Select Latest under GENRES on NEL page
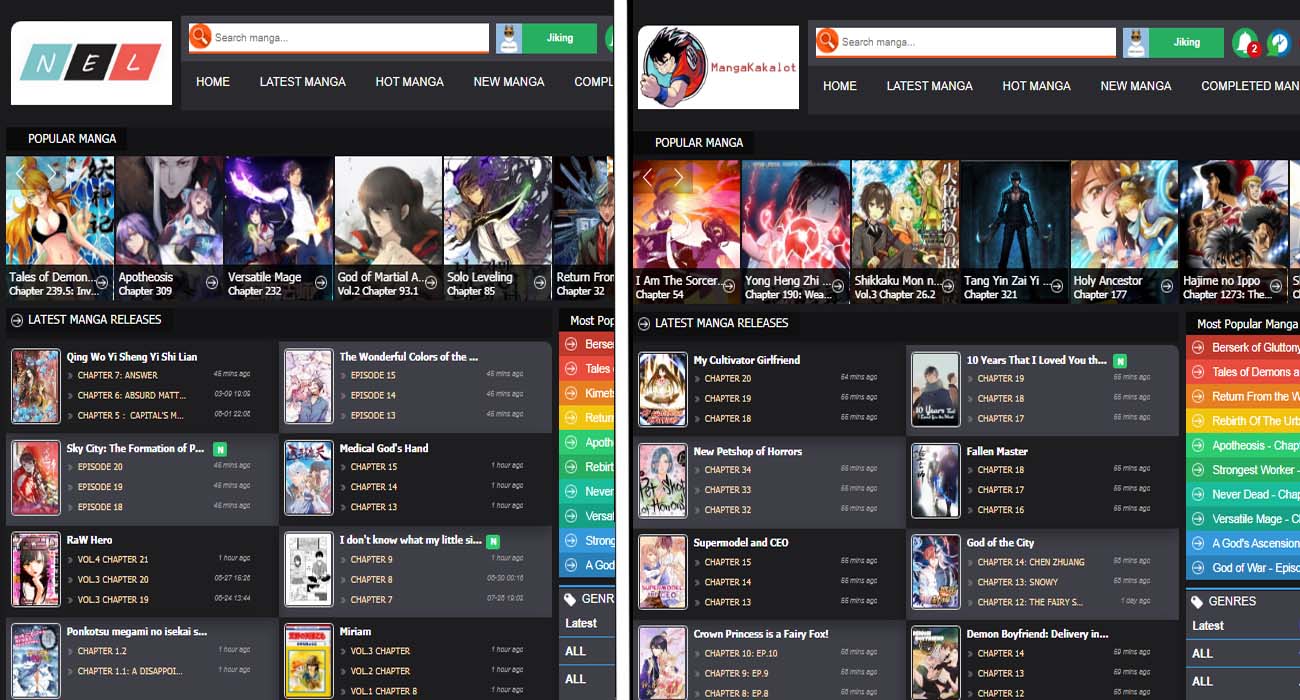Screen dimensions: 1300x700 [x=581, y=623]
